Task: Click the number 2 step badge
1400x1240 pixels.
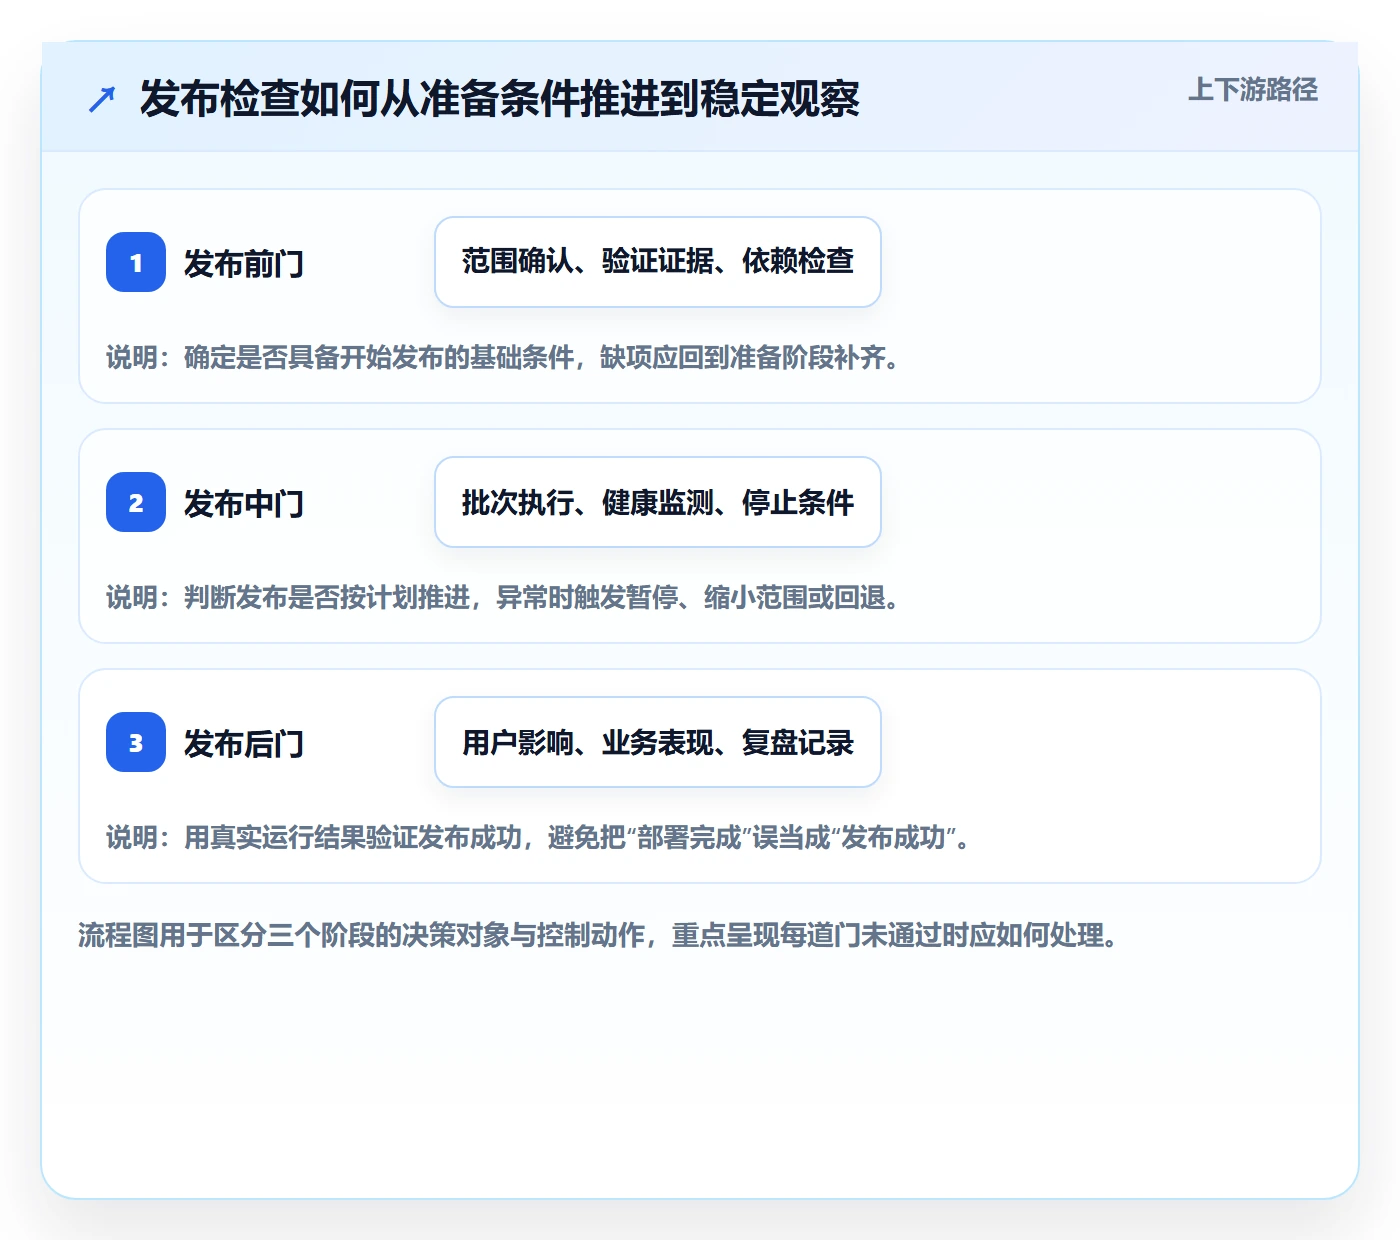Action: click(x=136, y=502)
